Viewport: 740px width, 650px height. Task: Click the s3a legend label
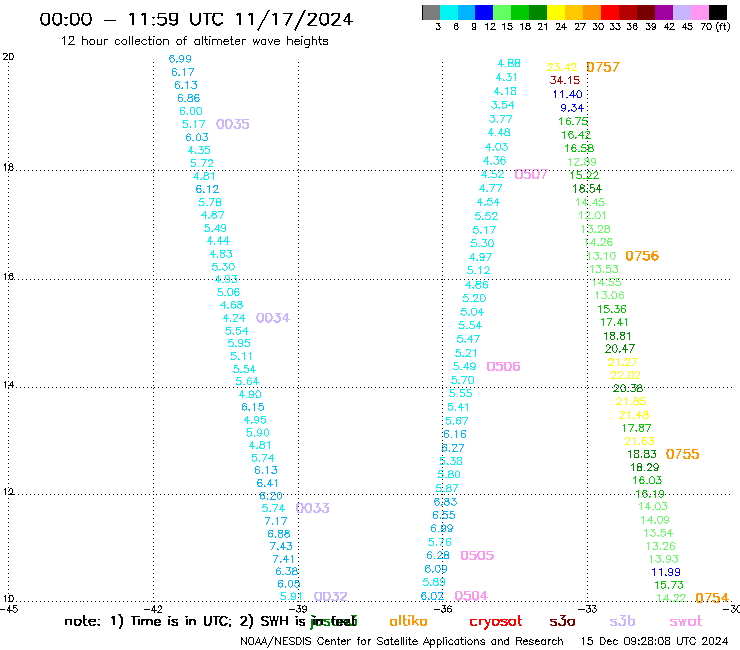[562, 621]
